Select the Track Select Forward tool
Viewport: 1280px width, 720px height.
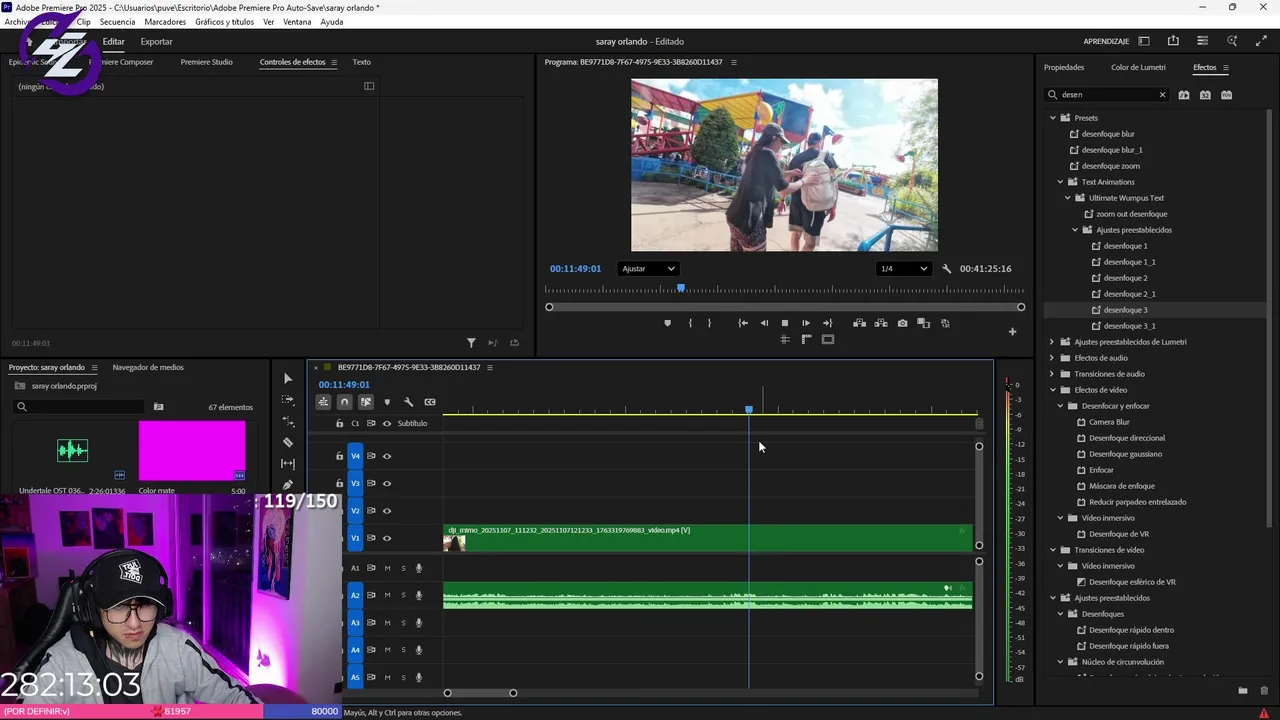pyautogui.click(x=288, y=399)
